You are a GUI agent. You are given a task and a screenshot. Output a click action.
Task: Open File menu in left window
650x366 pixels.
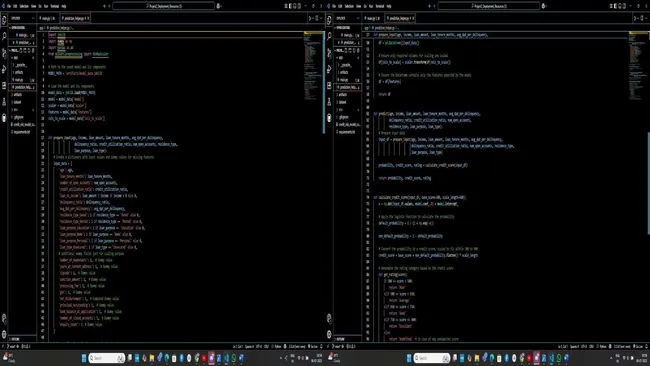click(x=9, y=6)
